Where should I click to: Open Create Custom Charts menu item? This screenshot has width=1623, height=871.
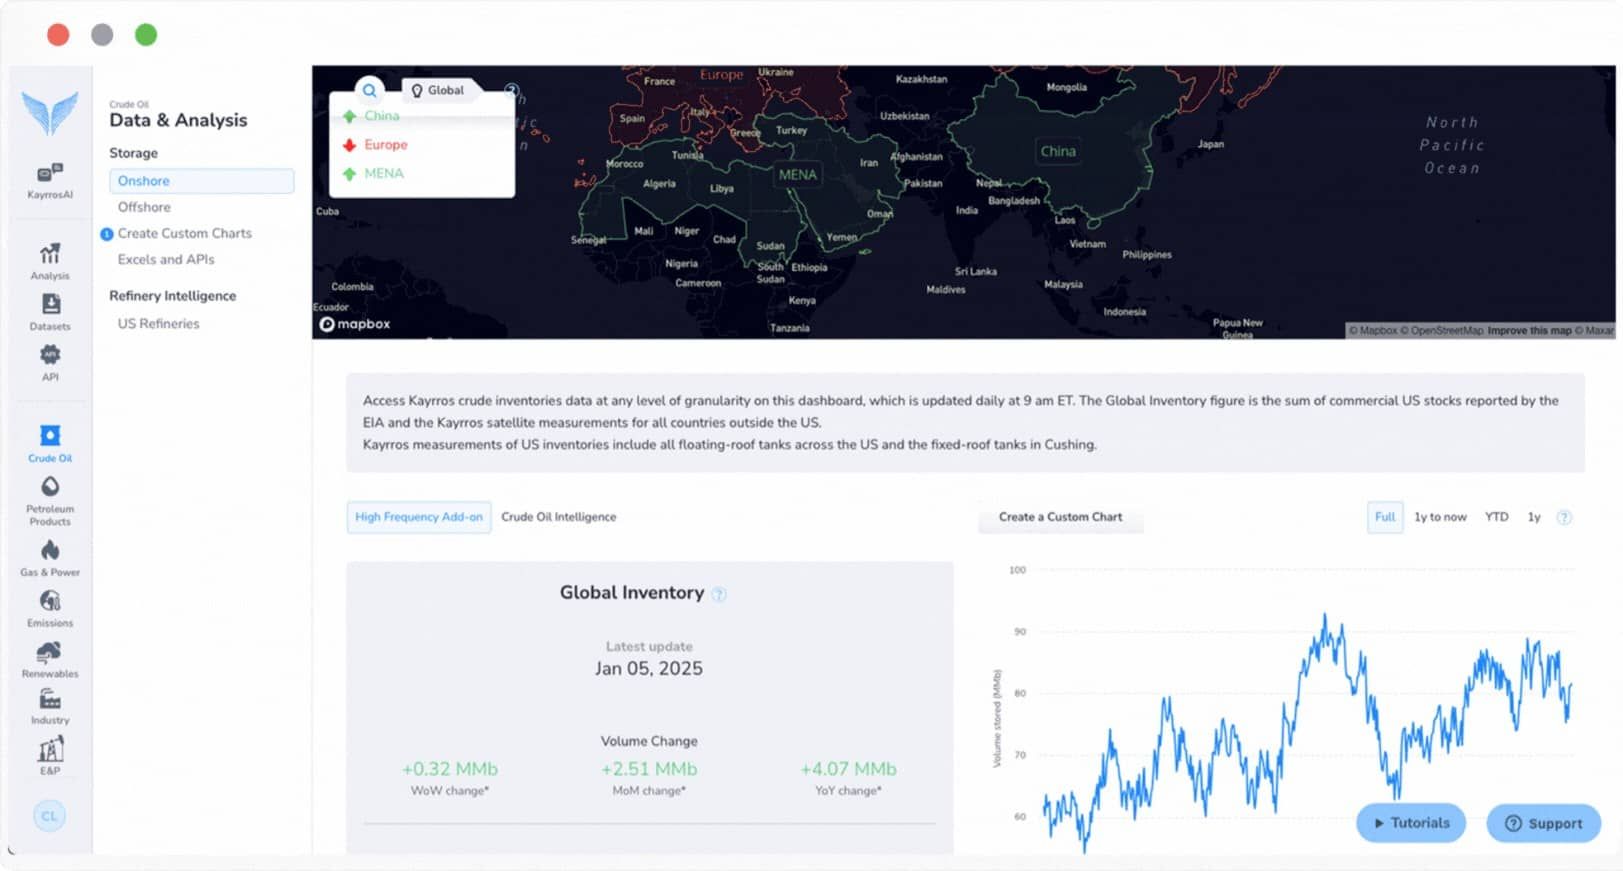[185, 233]
